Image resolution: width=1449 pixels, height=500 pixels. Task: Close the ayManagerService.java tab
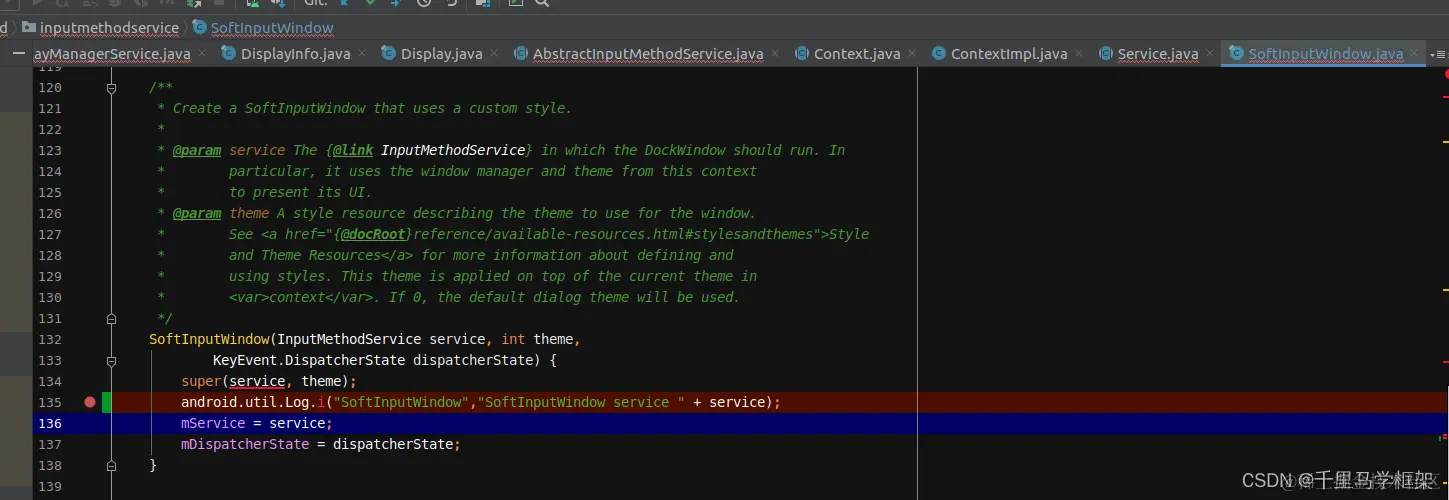[202, 54]
